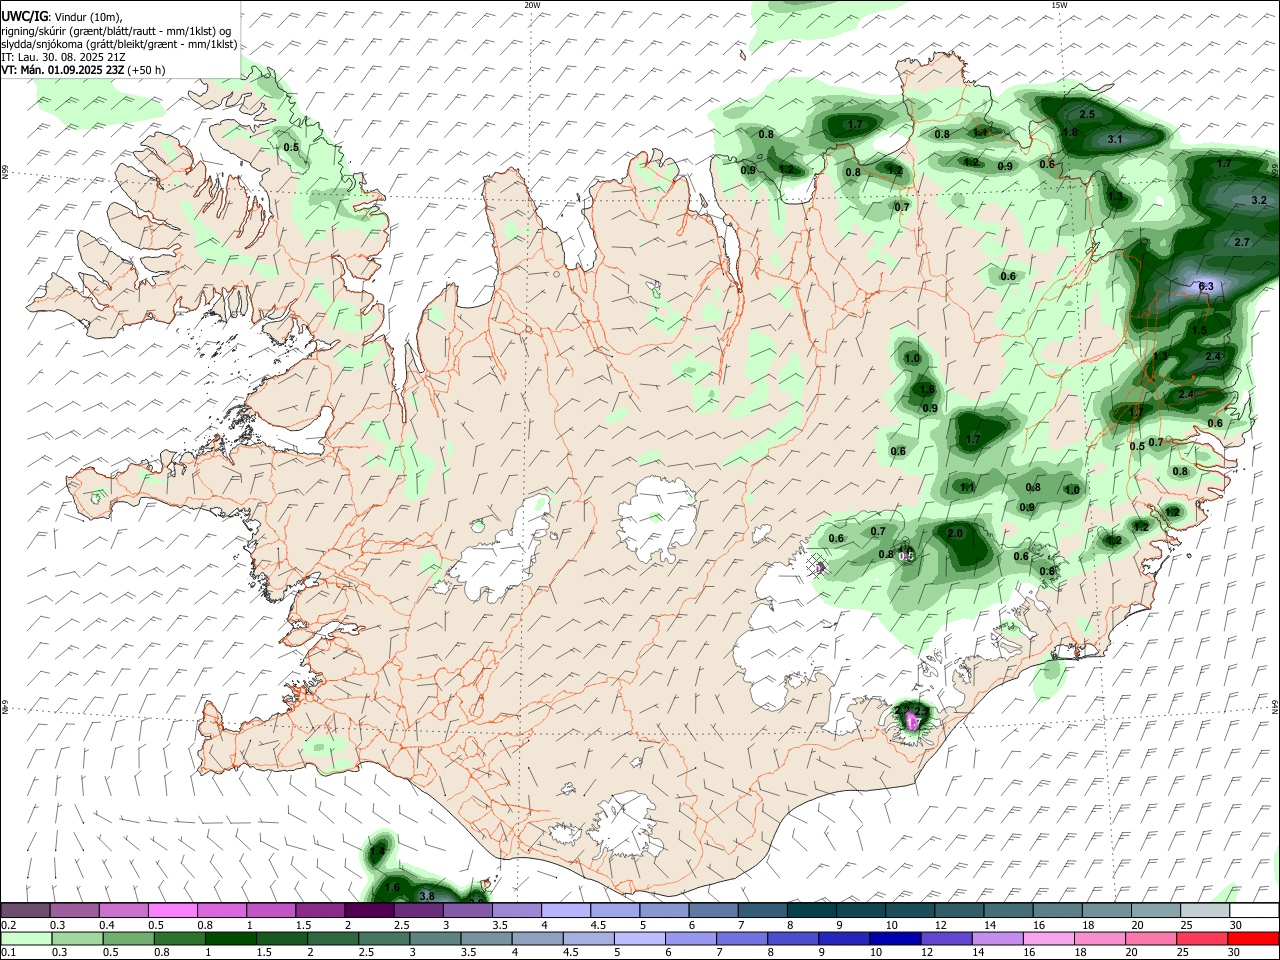This screenshot has width=1280, height=960.
Task: Click the 2.7 precipitation value on the map
Action: 1242,243
